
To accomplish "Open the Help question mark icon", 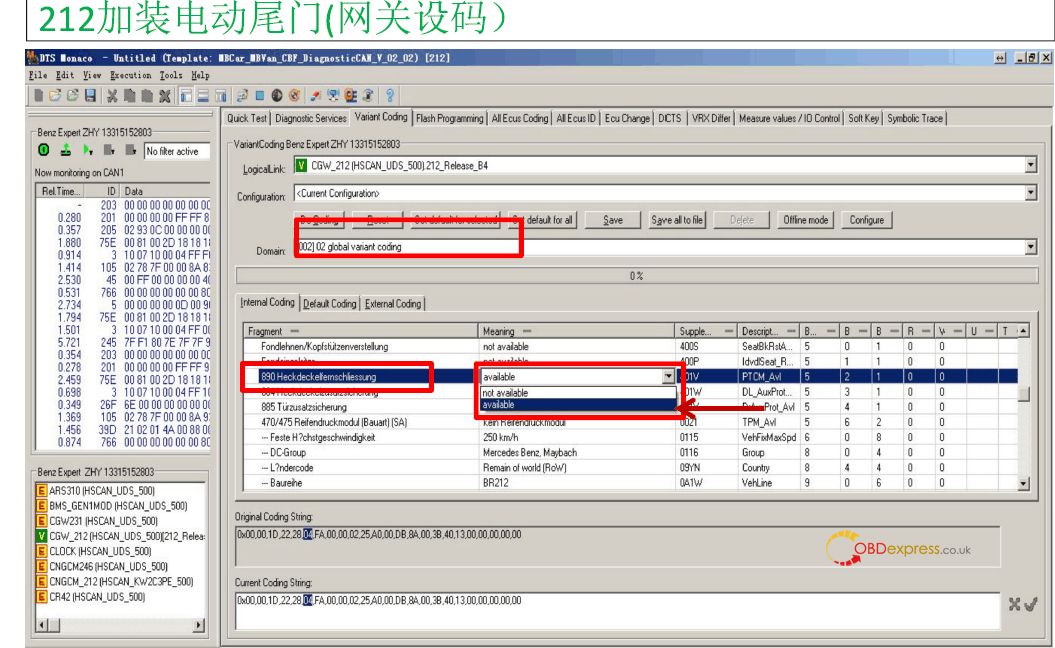I will [x=389, y=96].
